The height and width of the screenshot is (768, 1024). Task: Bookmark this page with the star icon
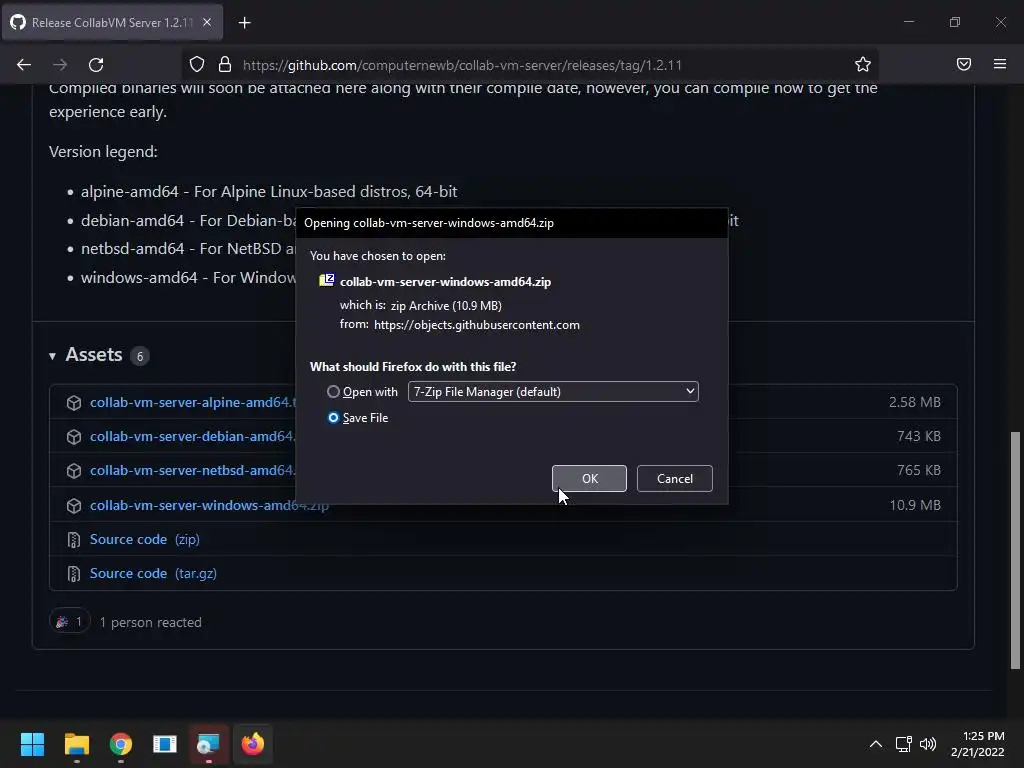click(863, 64)
